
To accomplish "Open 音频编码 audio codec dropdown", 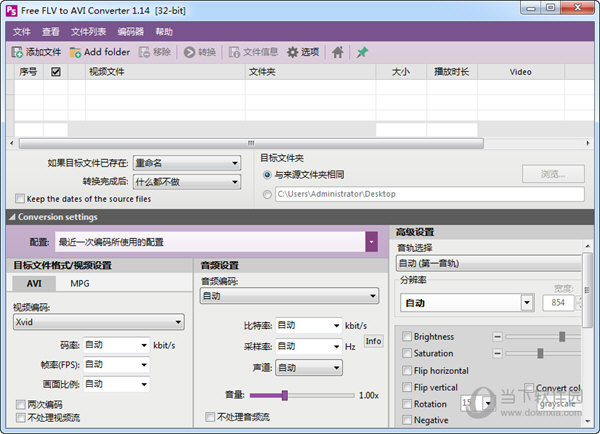I will pos(289,296).
